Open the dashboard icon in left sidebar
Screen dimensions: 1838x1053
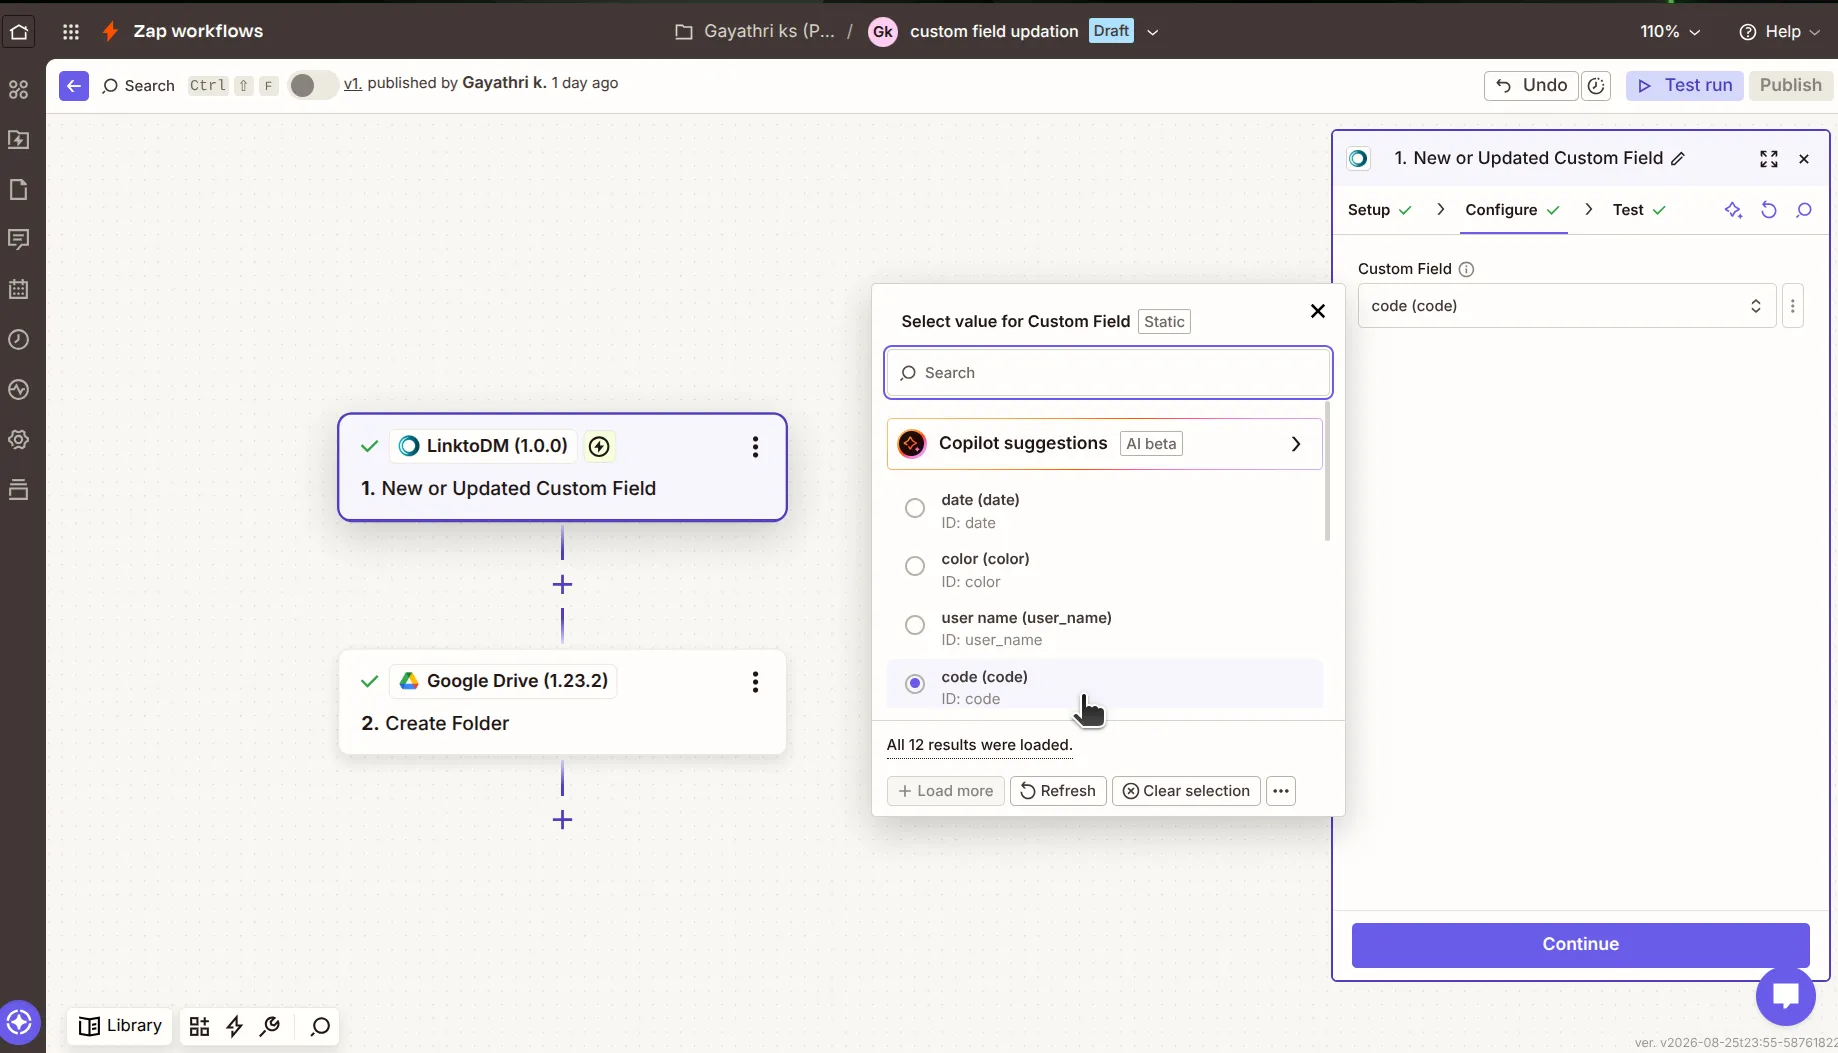click(19, 90)
